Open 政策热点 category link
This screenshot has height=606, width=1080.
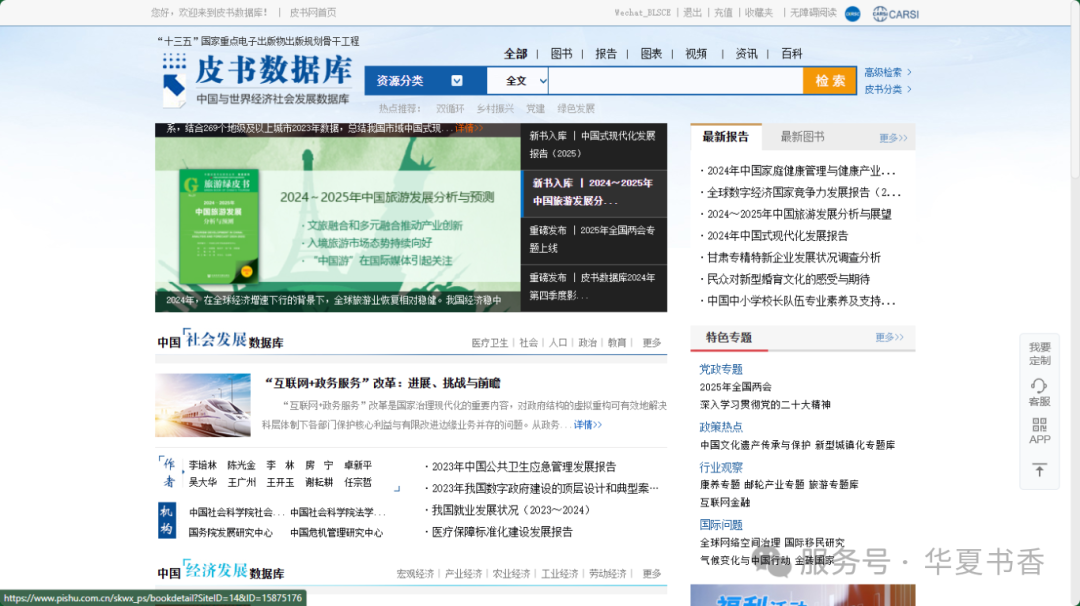click(721, 427)
